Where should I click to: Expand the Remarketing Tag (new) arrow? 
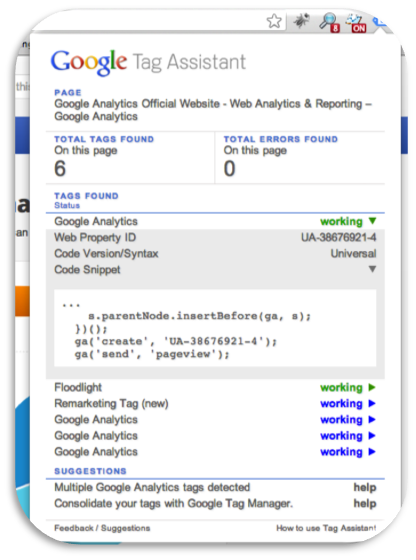pyautogui.click(x=372, y=404)
